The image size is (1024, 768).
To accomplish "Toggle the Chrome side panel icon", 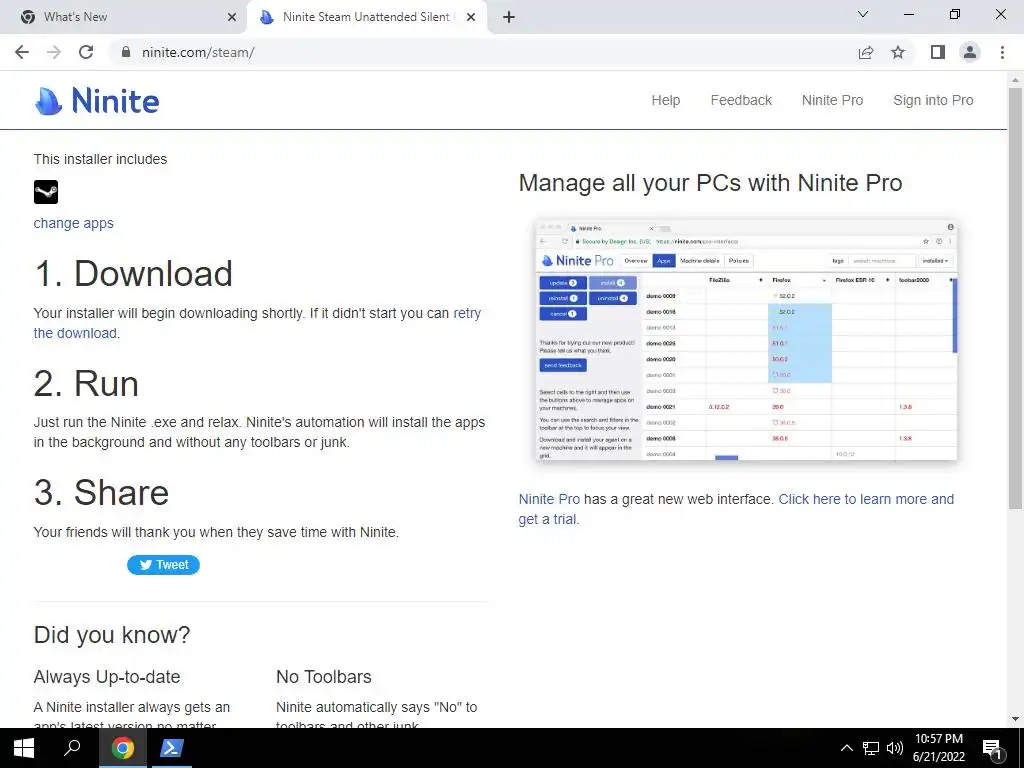I will [x=938, y=52].
